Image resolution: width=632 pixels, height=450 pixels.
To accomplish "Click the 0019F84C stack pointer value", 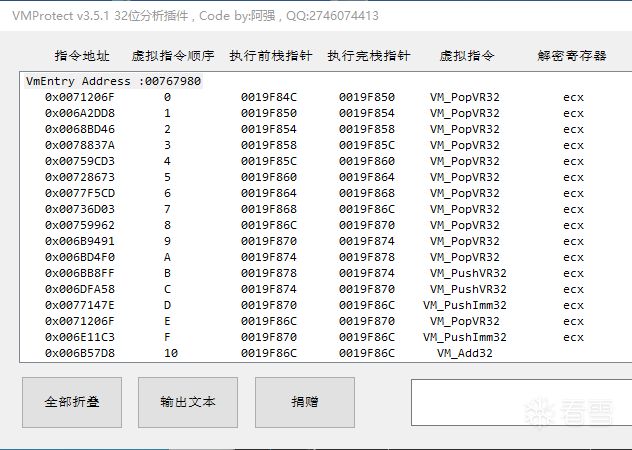I will pyautogui.click(x=269, y=98).
